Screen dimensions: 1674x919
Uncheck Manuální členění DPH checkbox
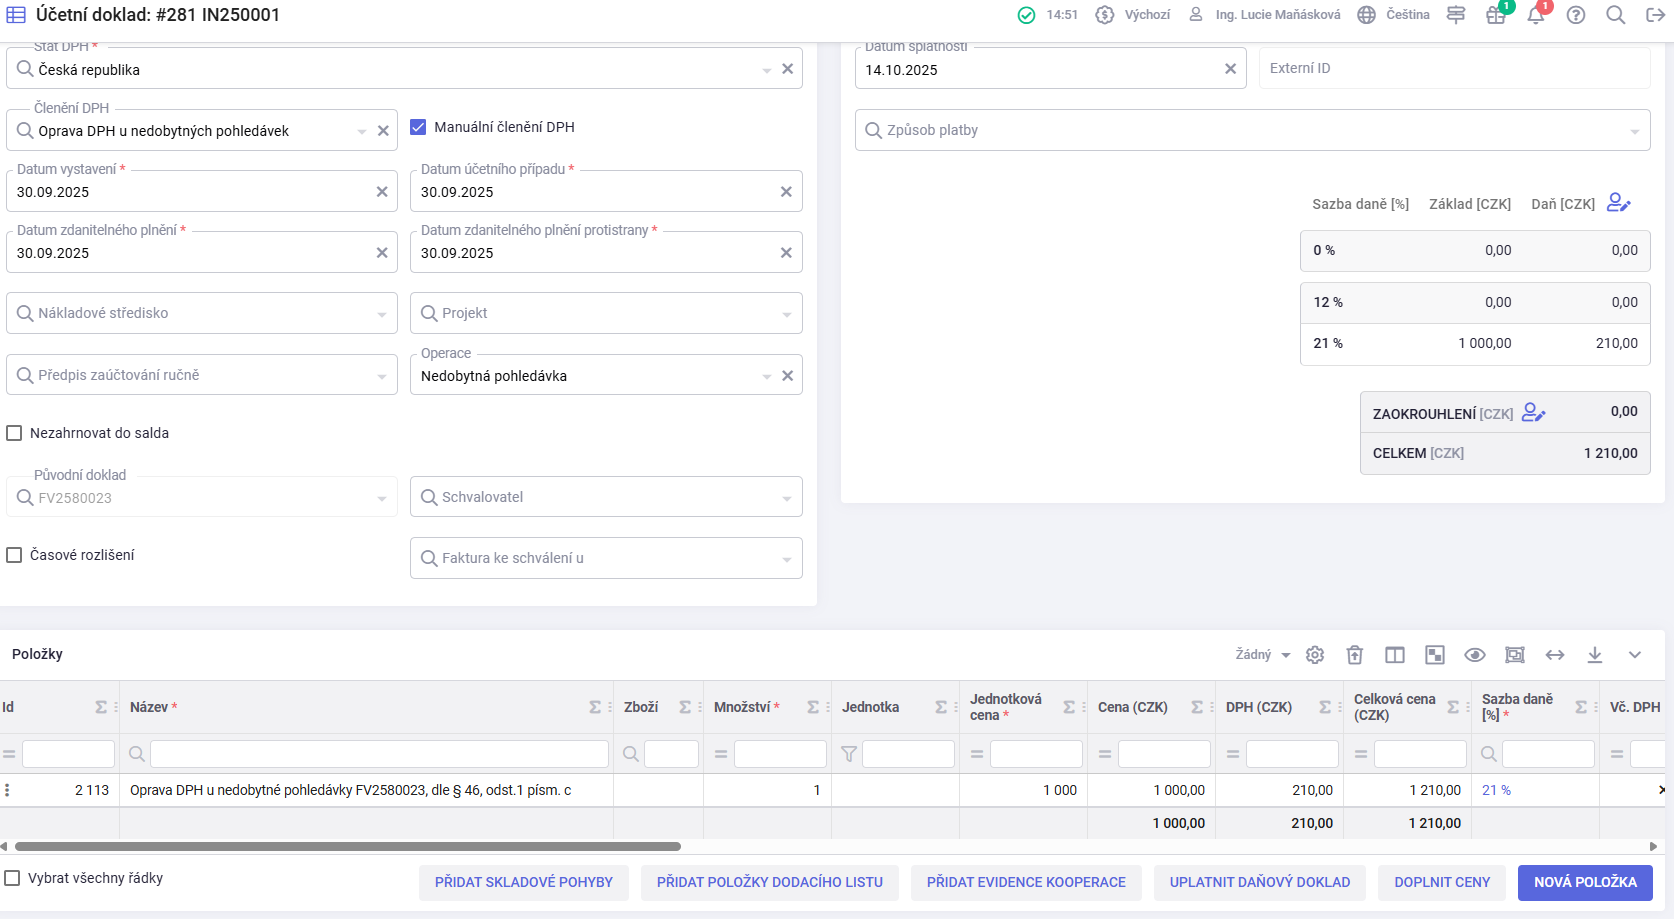[x=419, y=127]
